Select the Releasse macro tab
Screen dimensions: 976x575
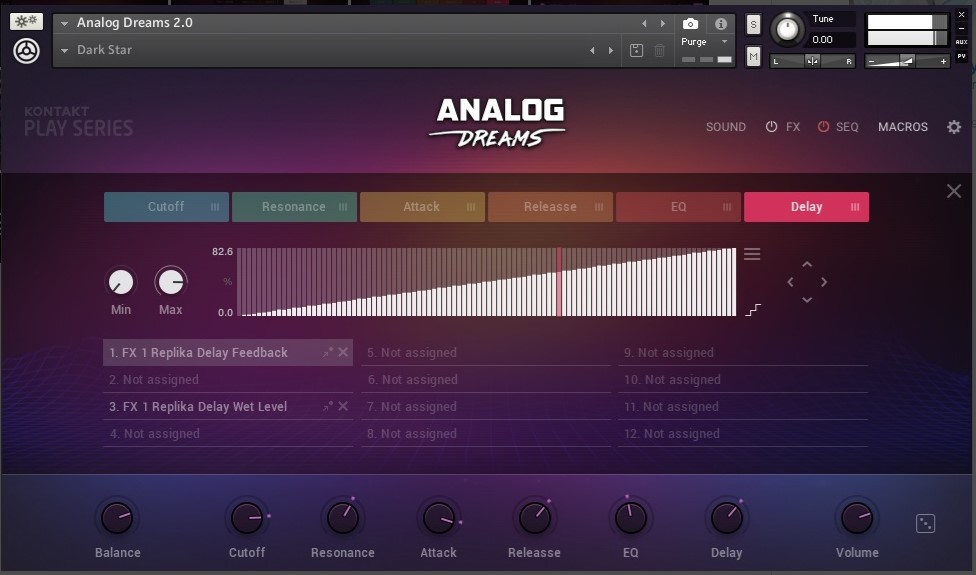pos(550,207)
